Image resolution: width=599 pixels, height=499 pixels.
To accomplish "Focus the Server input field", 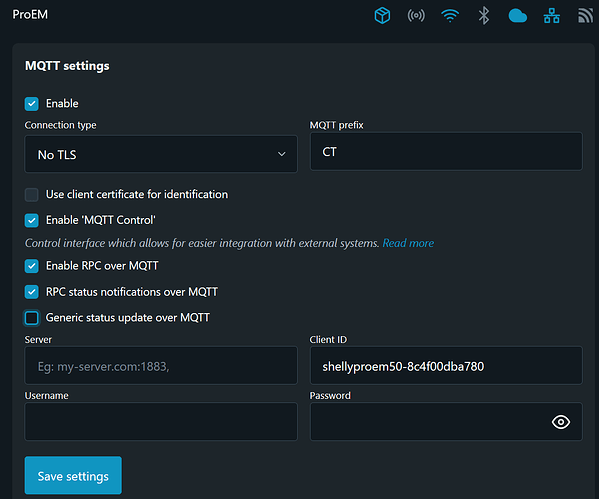I will pos(161,366).
